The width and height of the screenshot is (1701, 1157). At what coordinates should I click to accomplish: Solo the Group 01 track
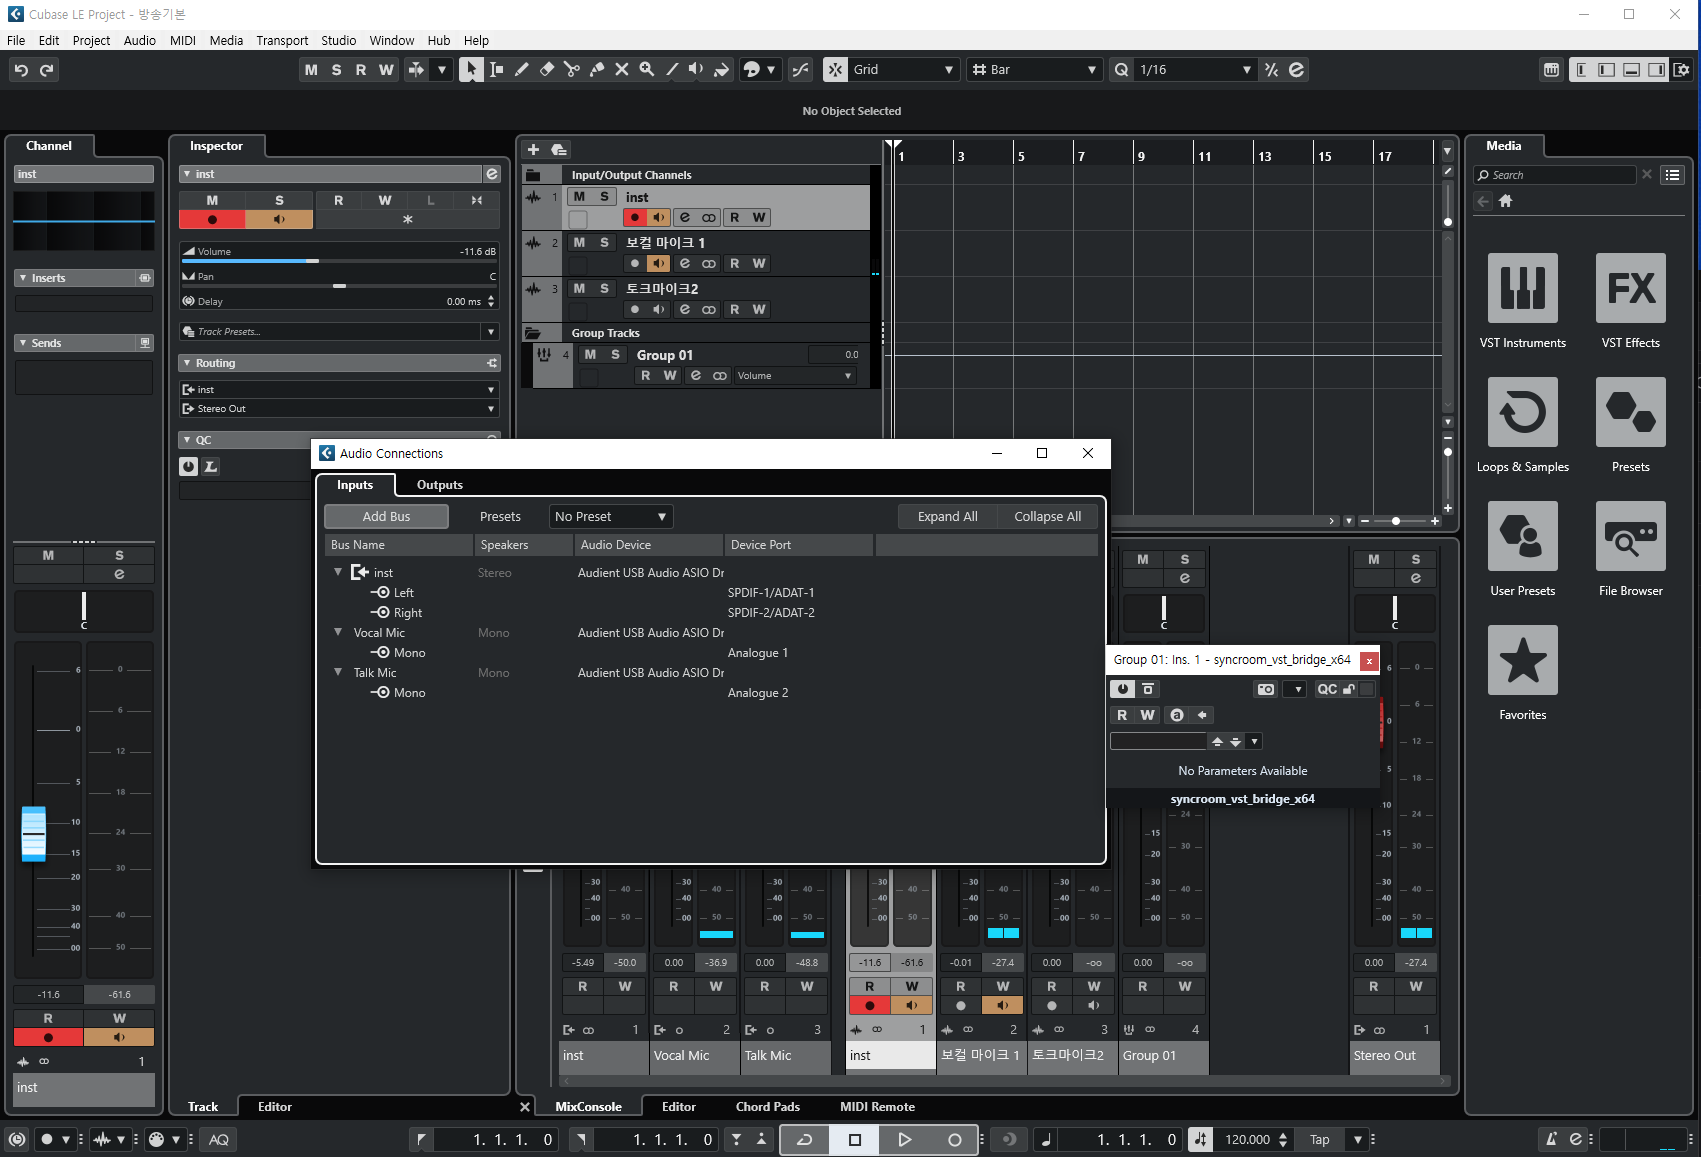pos(615,355)
